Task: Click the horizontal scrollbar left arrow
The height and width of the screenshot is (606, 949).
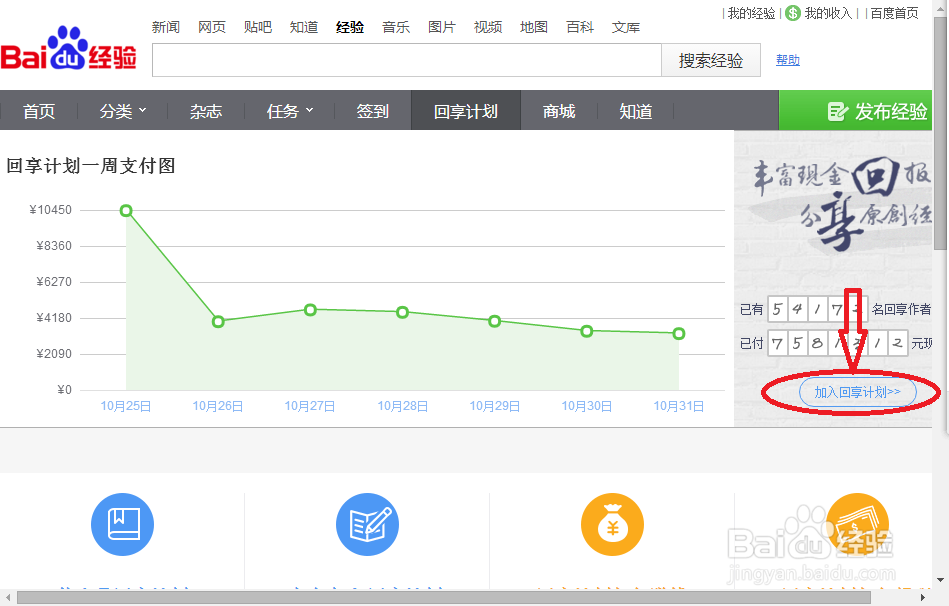Action: pos(8,598)
